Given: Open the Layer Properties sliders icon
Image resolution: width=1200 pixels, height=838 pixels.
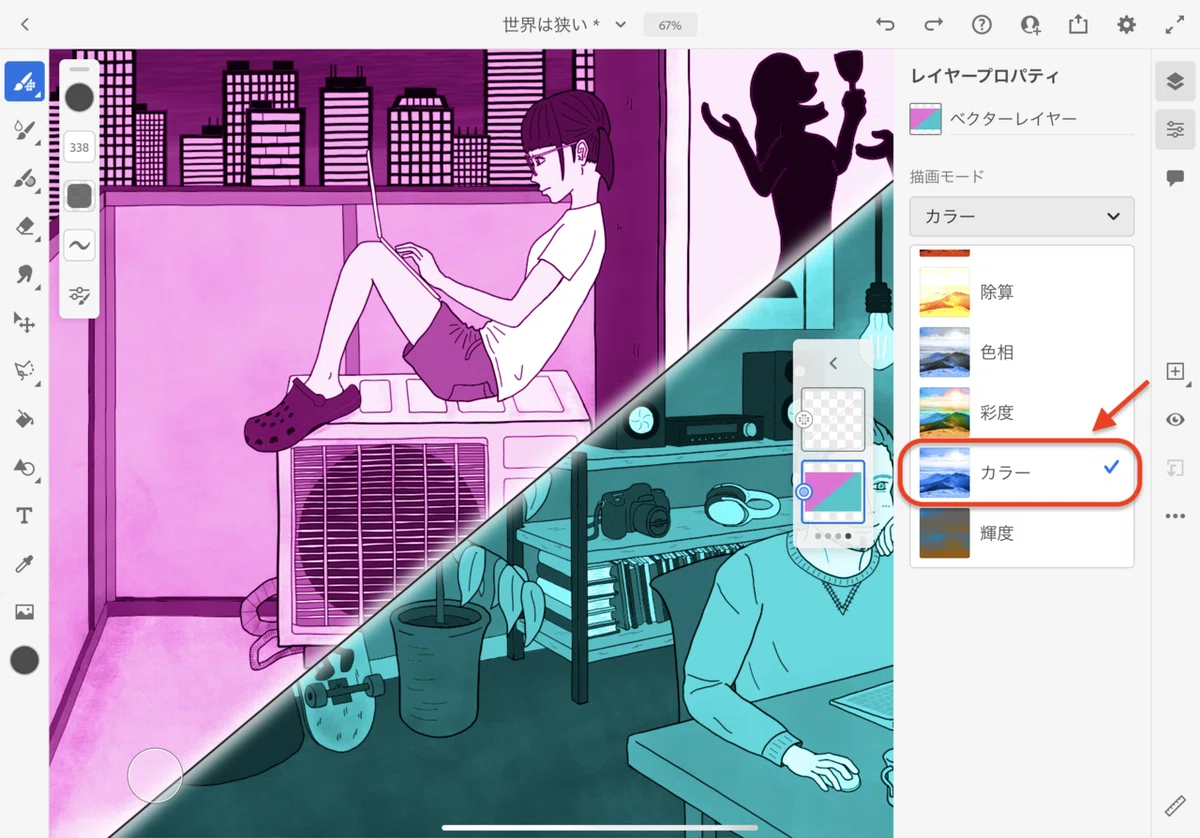Looking at the screenshot, I should pyautogui.click(x=1175, y=130).
